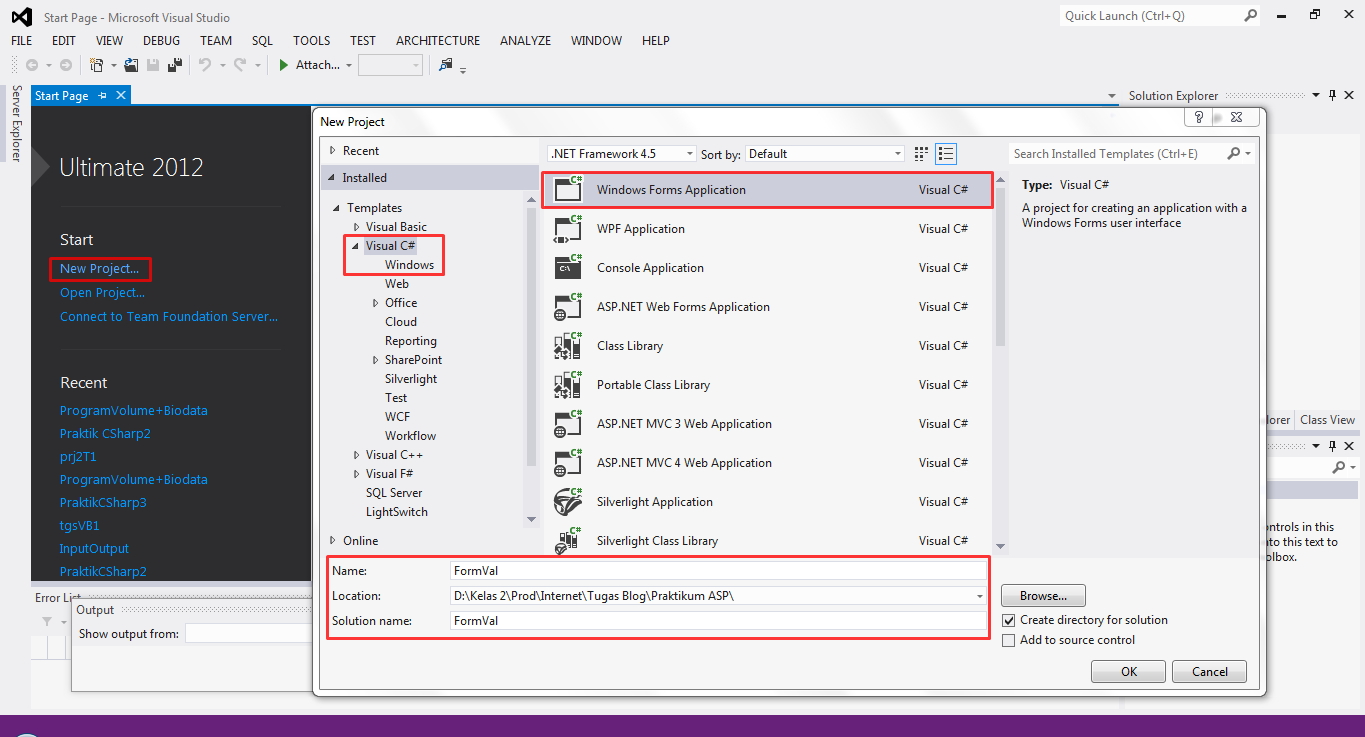Viewport: 1365px width, 737px height.
Task: Collapse the Installed section
Action: pyautogui.click(x=332, y=178)
